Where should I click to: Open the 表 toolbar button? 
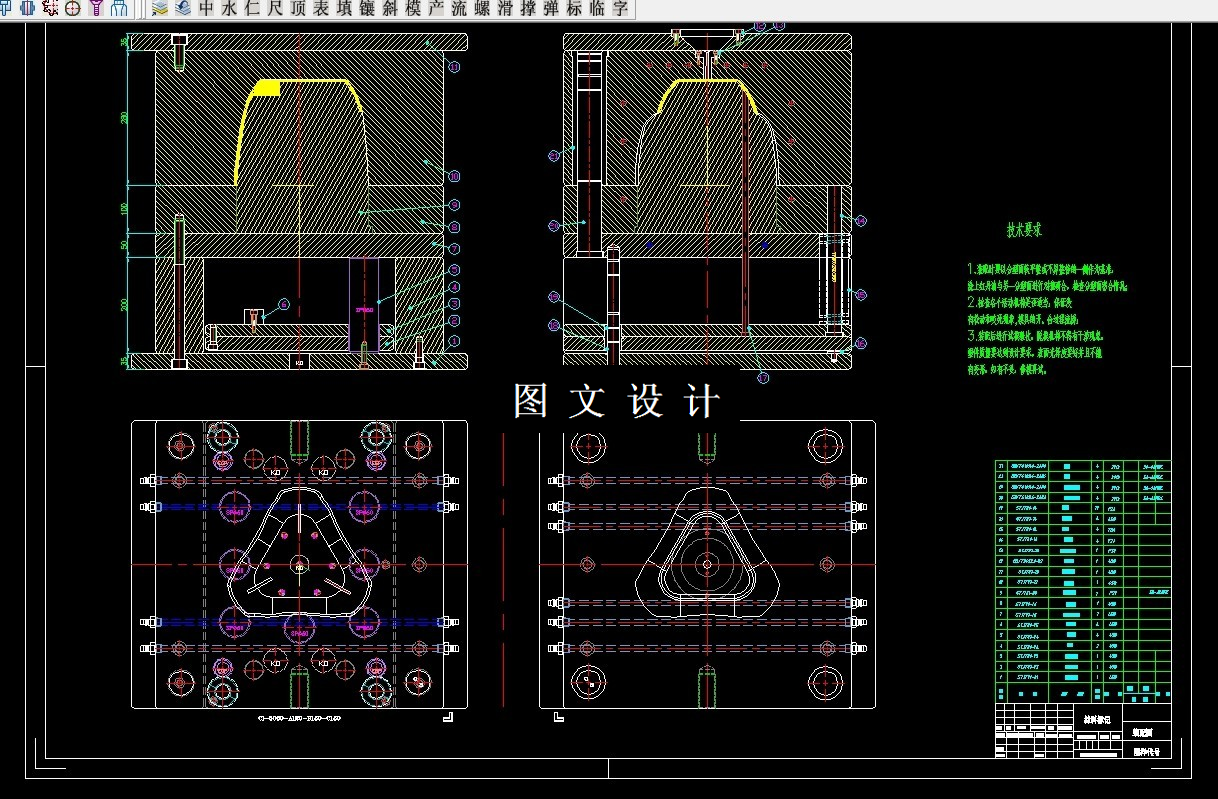pos(321,8)
